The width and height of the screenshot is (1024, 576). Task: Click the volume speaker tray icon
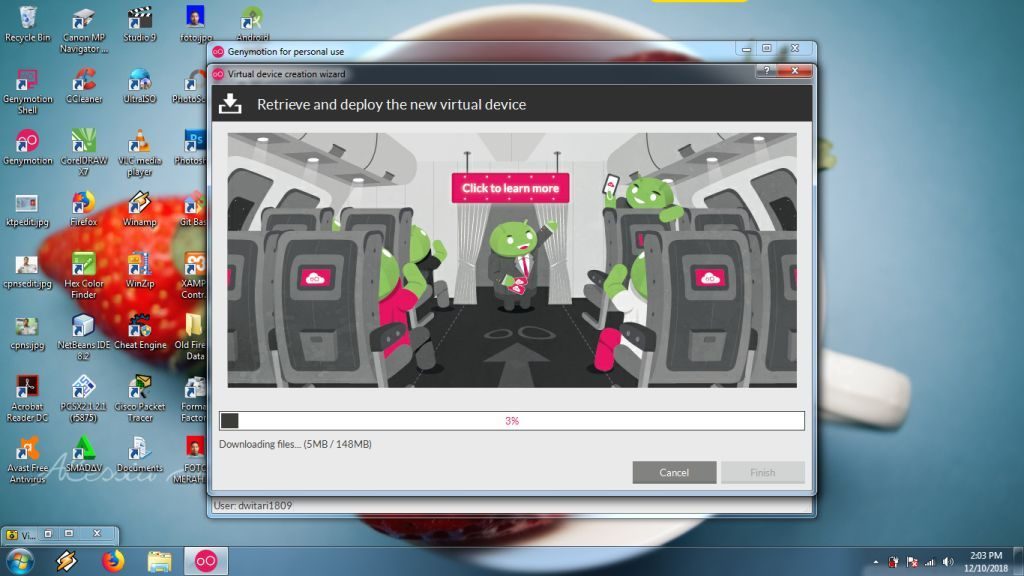tap(948, 562)
